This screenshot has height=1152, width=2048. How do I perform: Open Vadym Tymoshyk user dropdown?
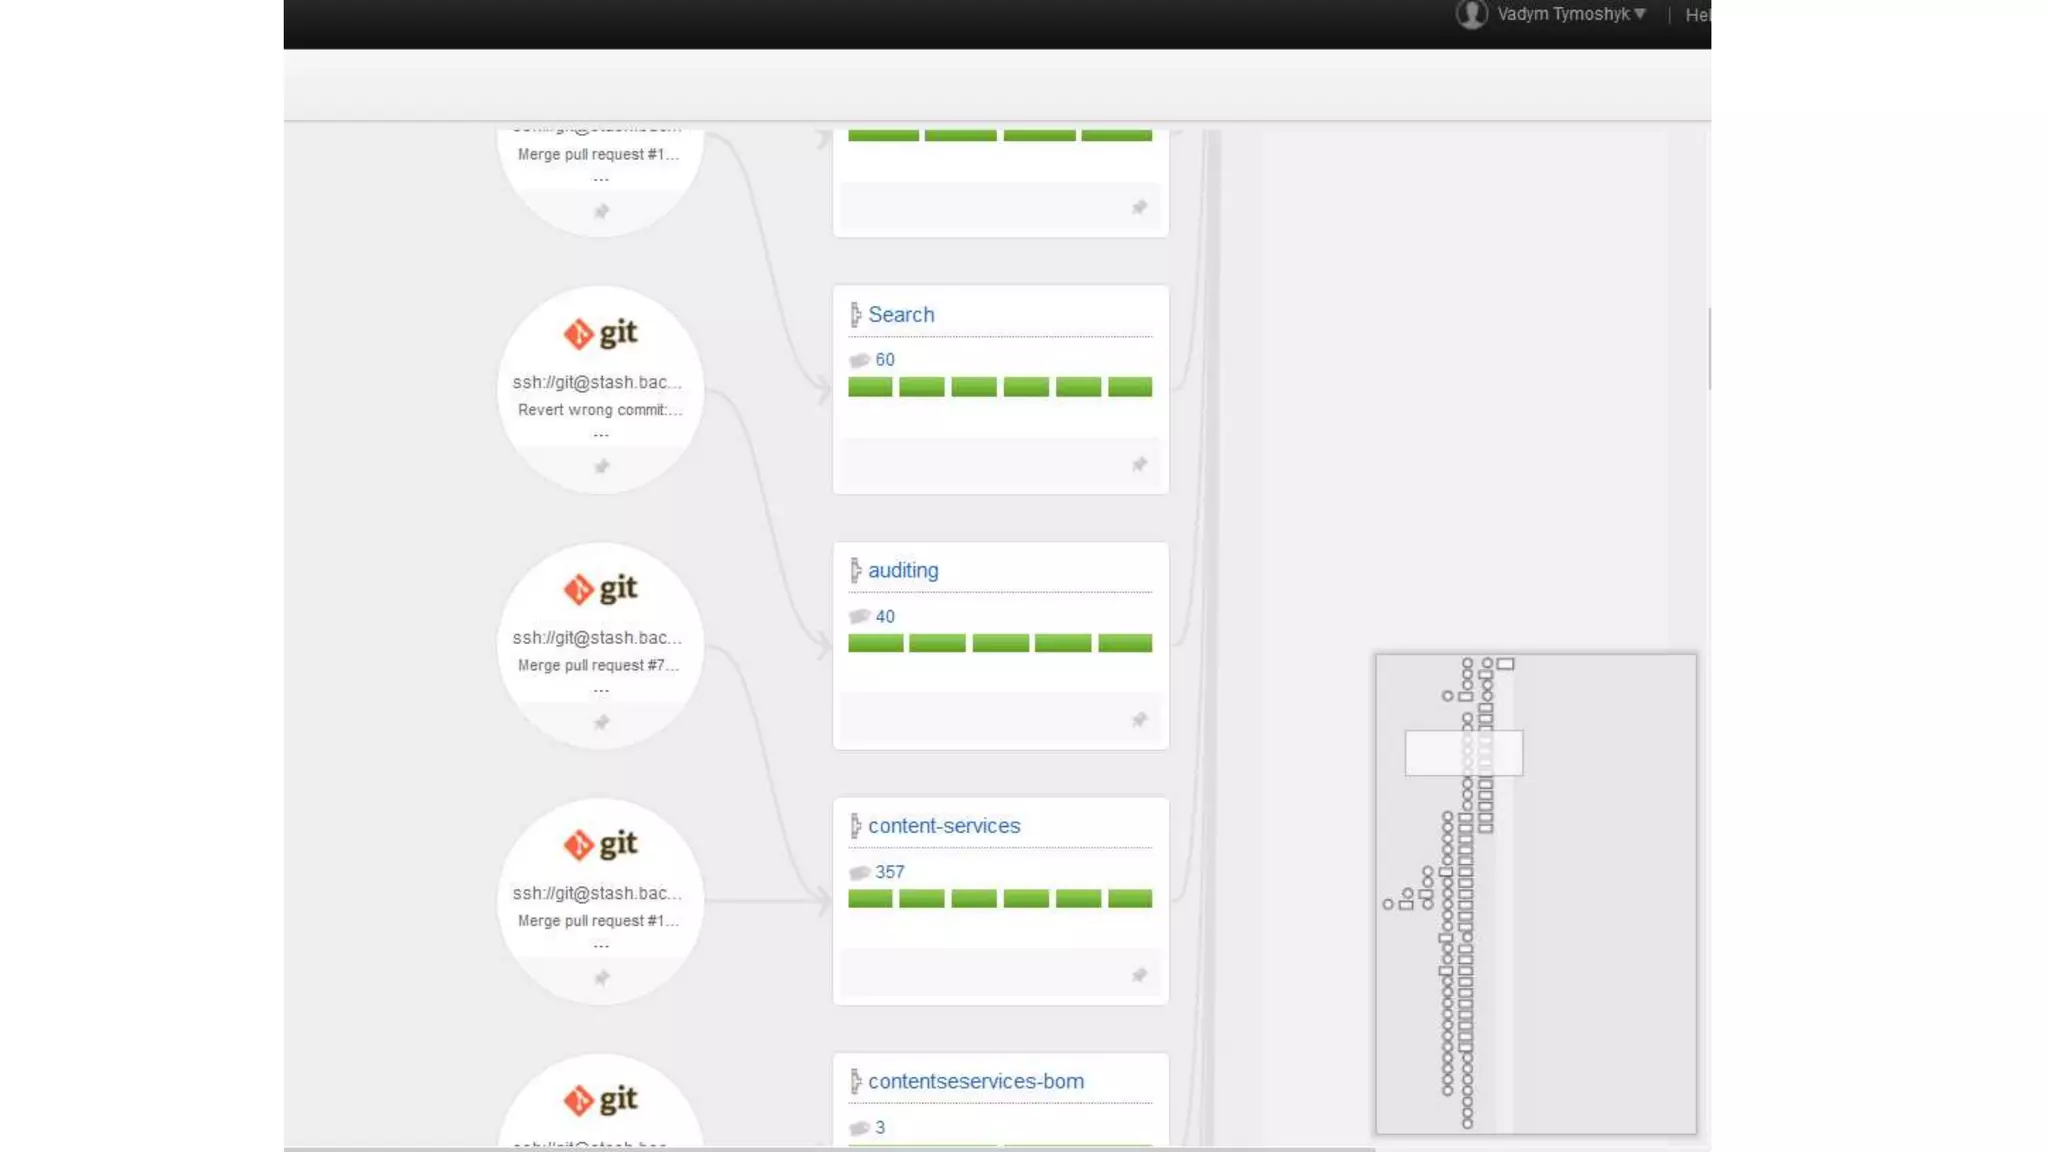(x=1570, y=14)
